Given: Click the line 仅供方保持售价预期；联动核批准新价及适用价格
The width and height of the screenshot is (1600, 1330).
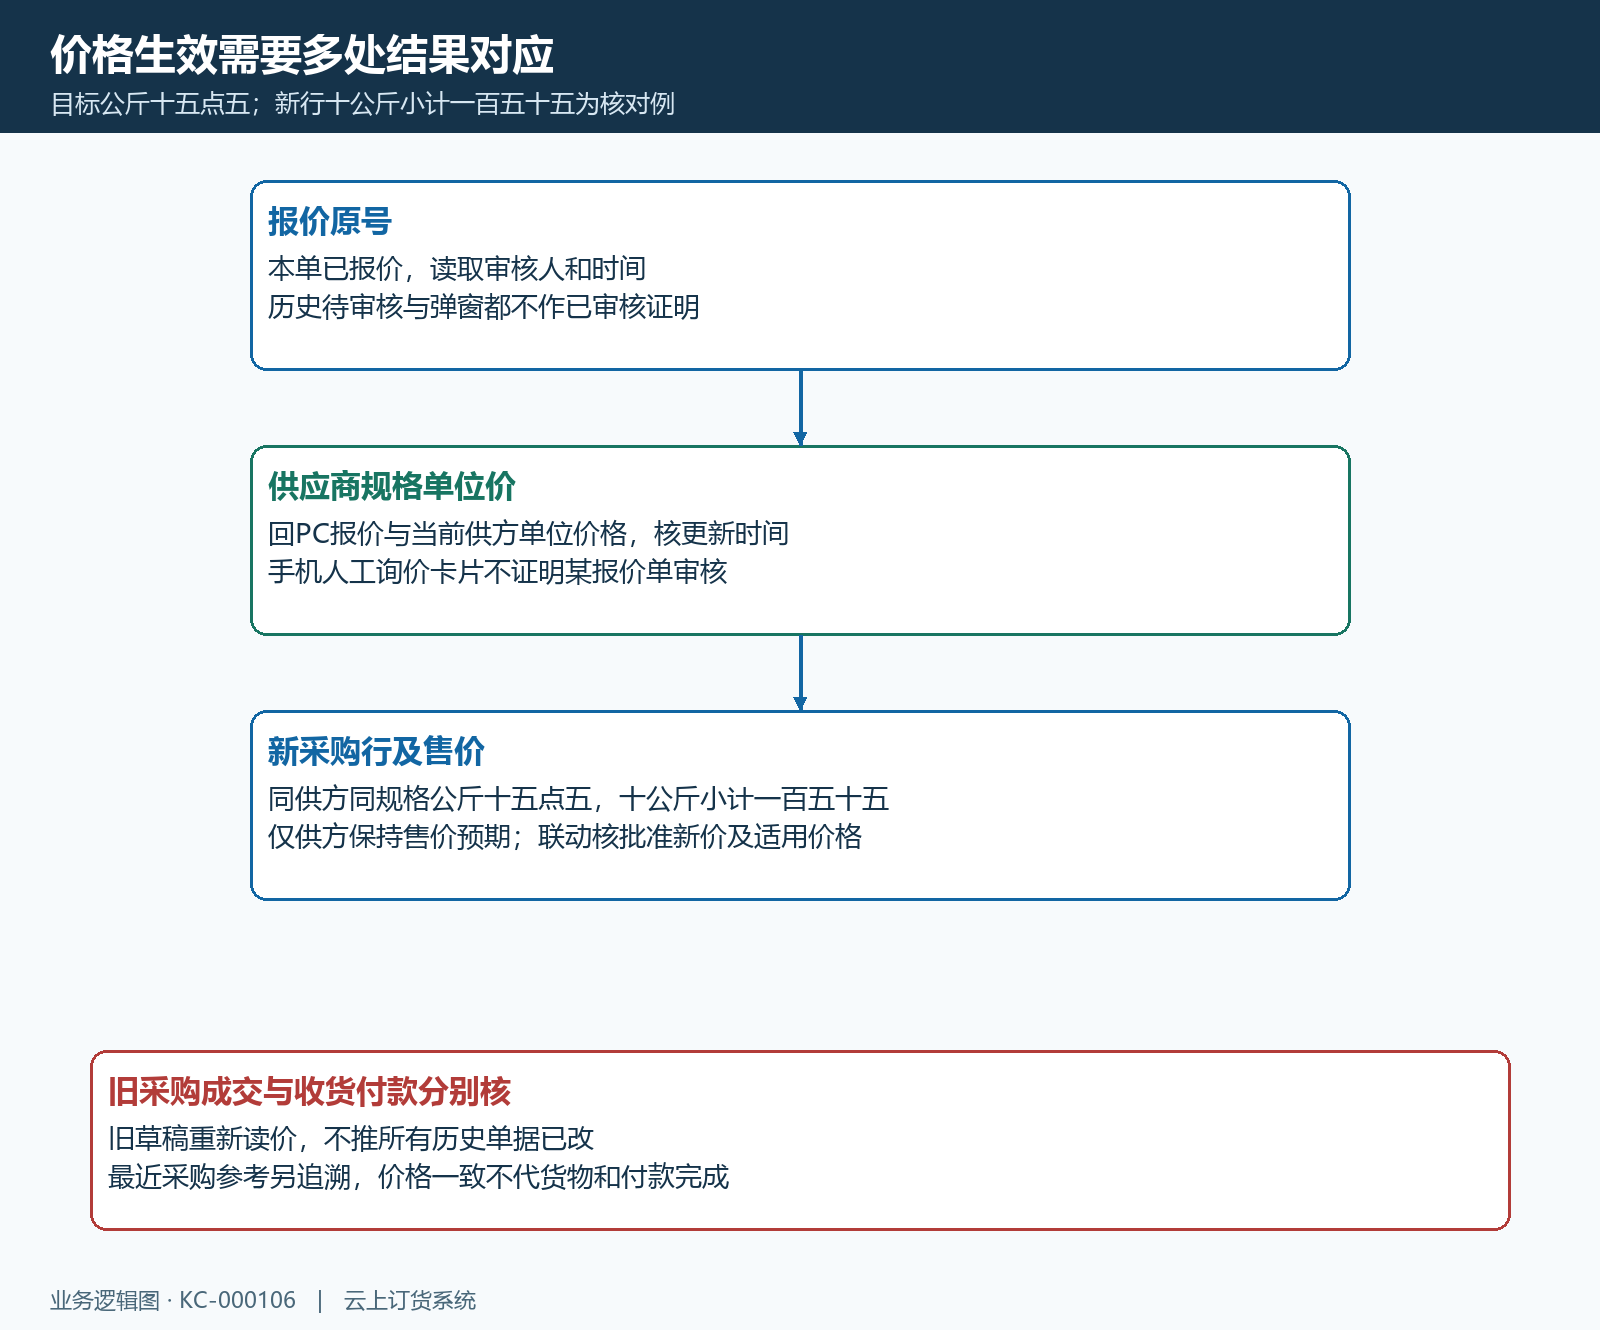Looking at the screenshot, I should click(565, 836).
